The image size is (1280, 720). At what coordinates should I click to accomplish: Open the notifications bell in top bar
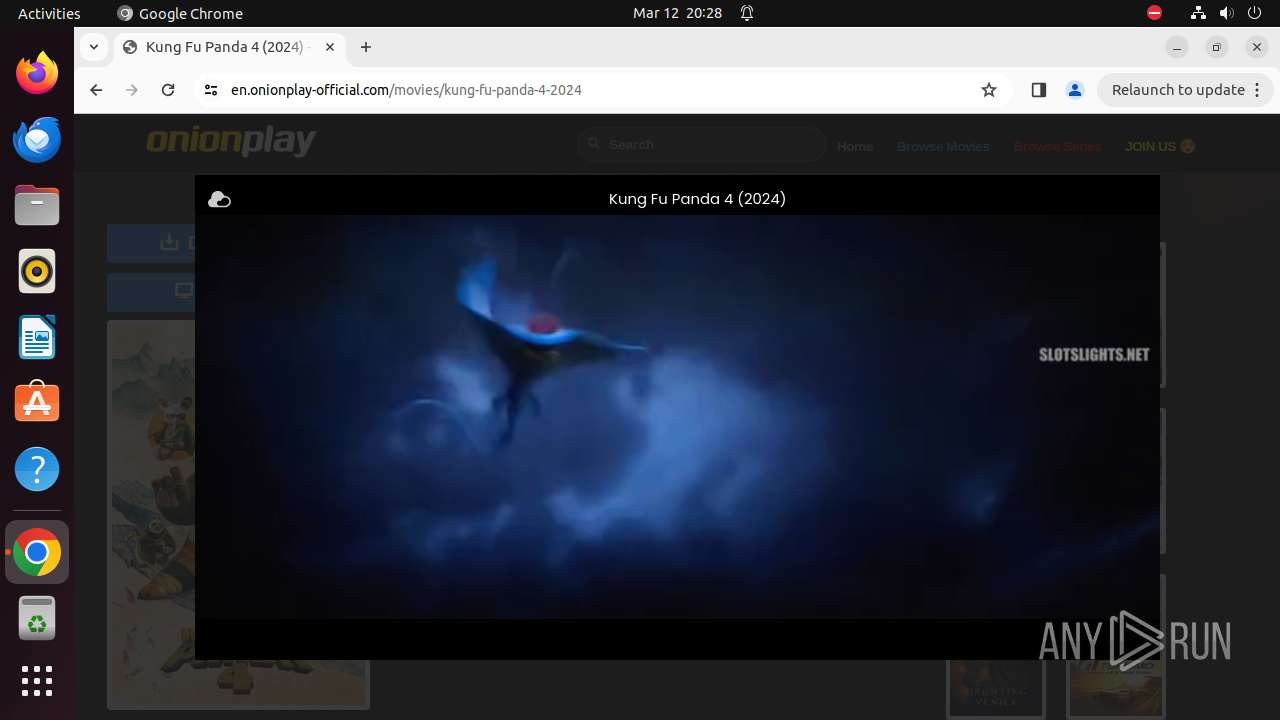747,13
